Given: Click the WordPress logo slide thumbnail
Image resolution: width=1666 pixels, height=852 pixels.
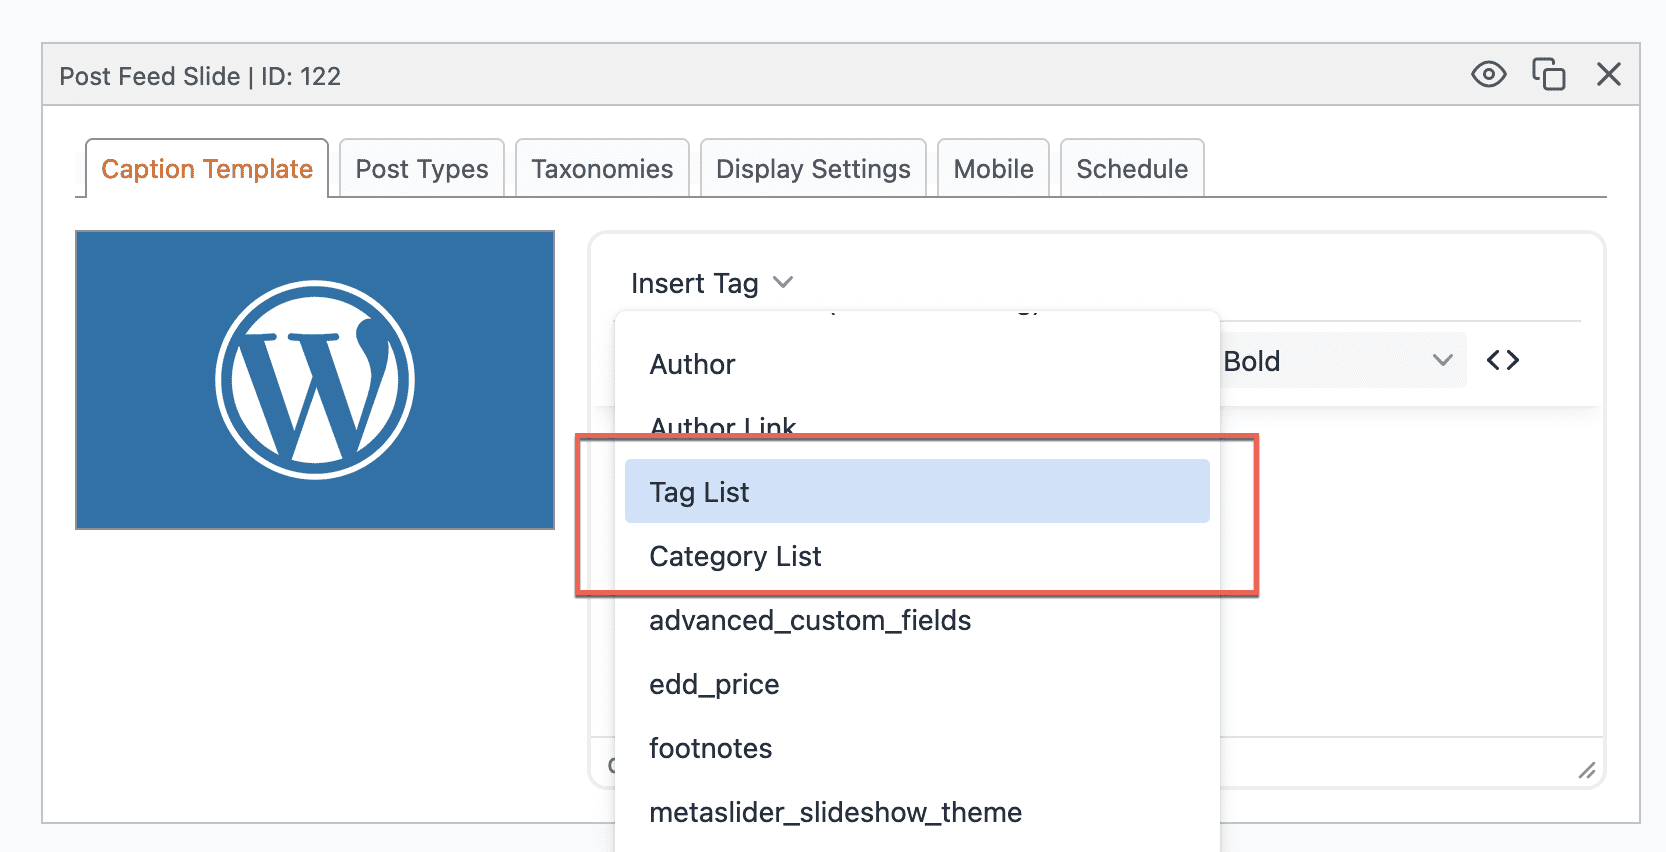Looking at the screenshot, I should [x=315, y=380].
